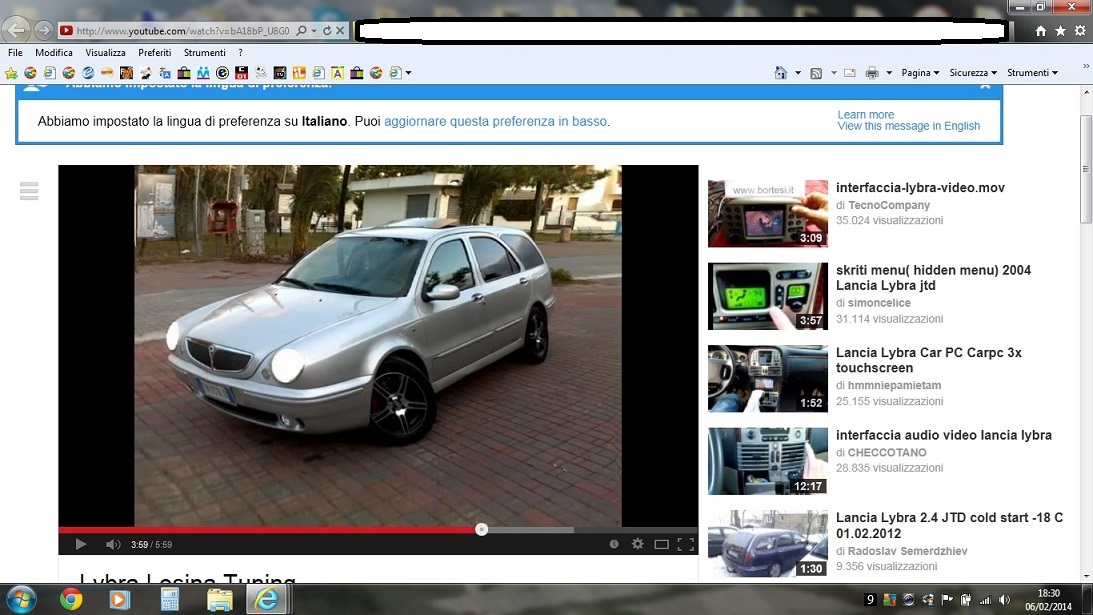
Task: Open the Preferiti menu
Action: coord(155,52)
